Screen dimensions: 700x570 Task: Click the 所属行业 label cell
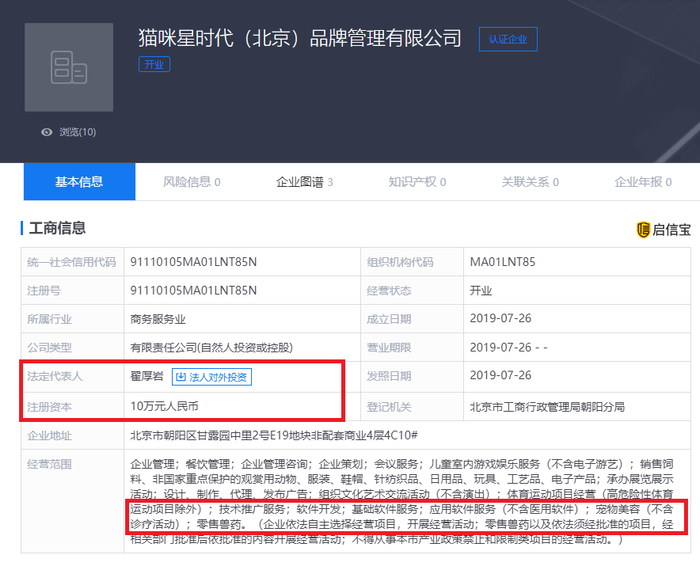[x=72, y=319]
